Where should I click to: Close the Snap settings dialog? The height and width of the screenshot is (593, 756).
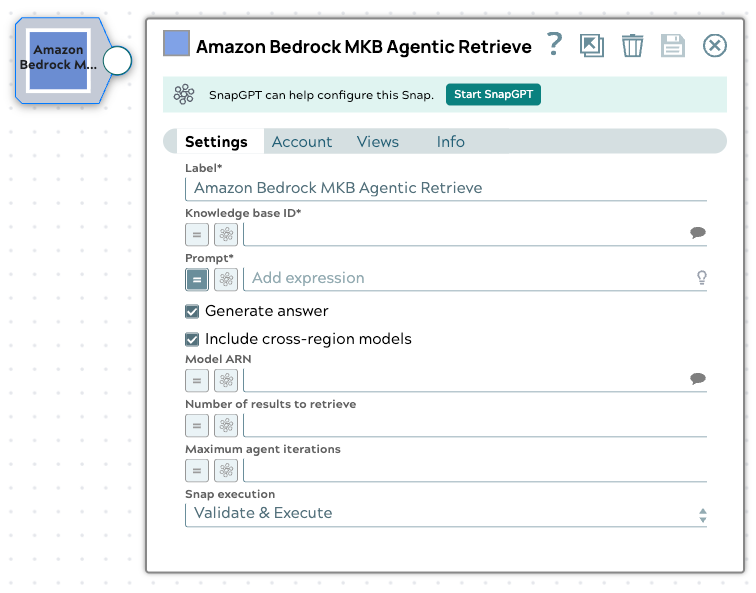click(715, 46)
